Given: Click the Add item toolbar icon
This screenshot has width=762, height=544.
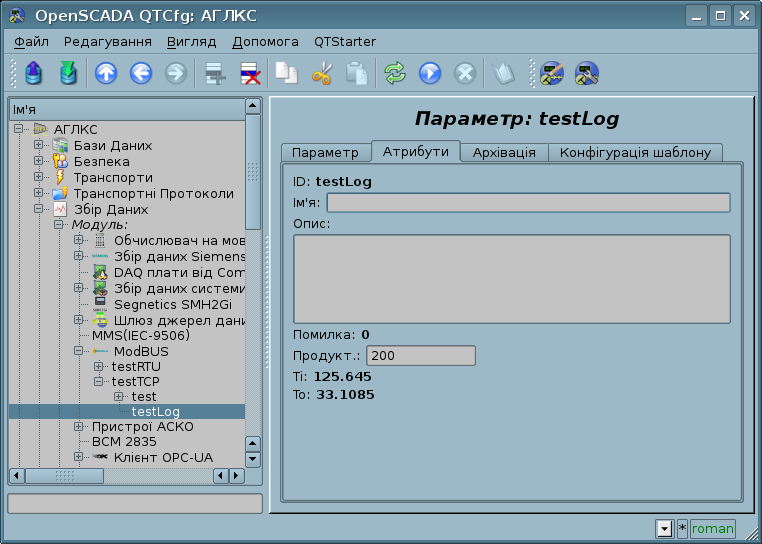Looking at the screenshot, I should (x=213, y=73).
